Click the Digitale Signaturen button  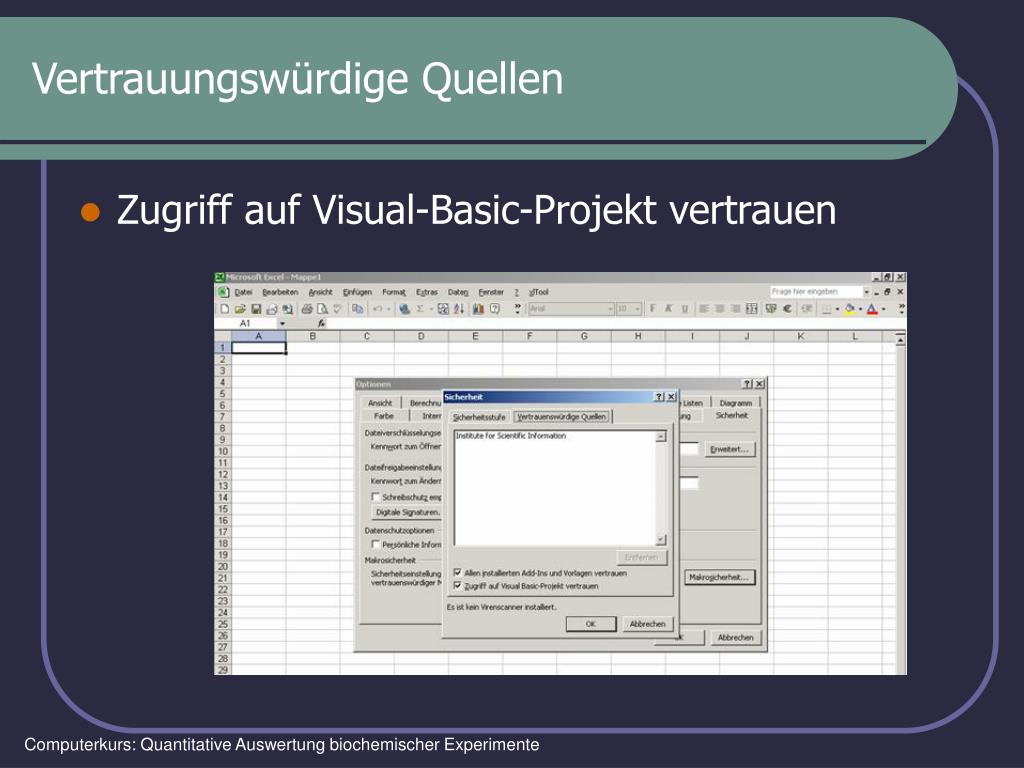(406, 512)
